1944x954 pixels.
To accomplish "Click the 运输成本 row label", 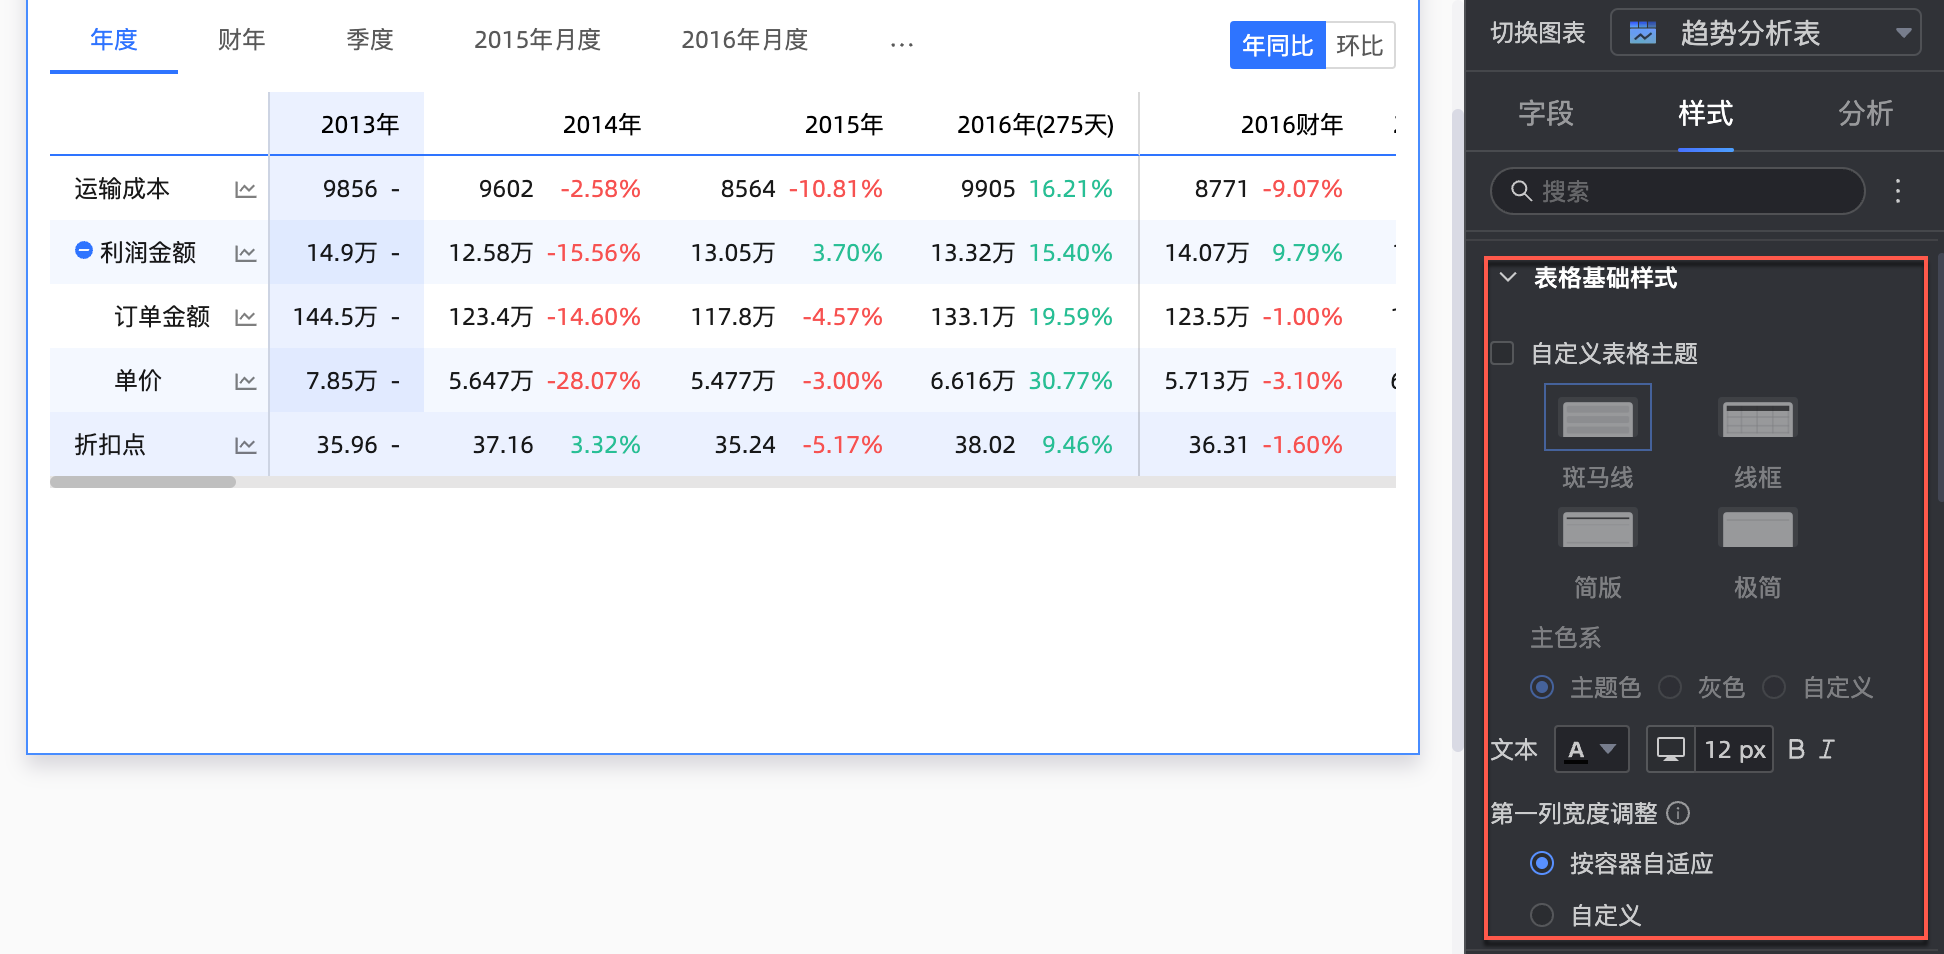I will point(122,189).
